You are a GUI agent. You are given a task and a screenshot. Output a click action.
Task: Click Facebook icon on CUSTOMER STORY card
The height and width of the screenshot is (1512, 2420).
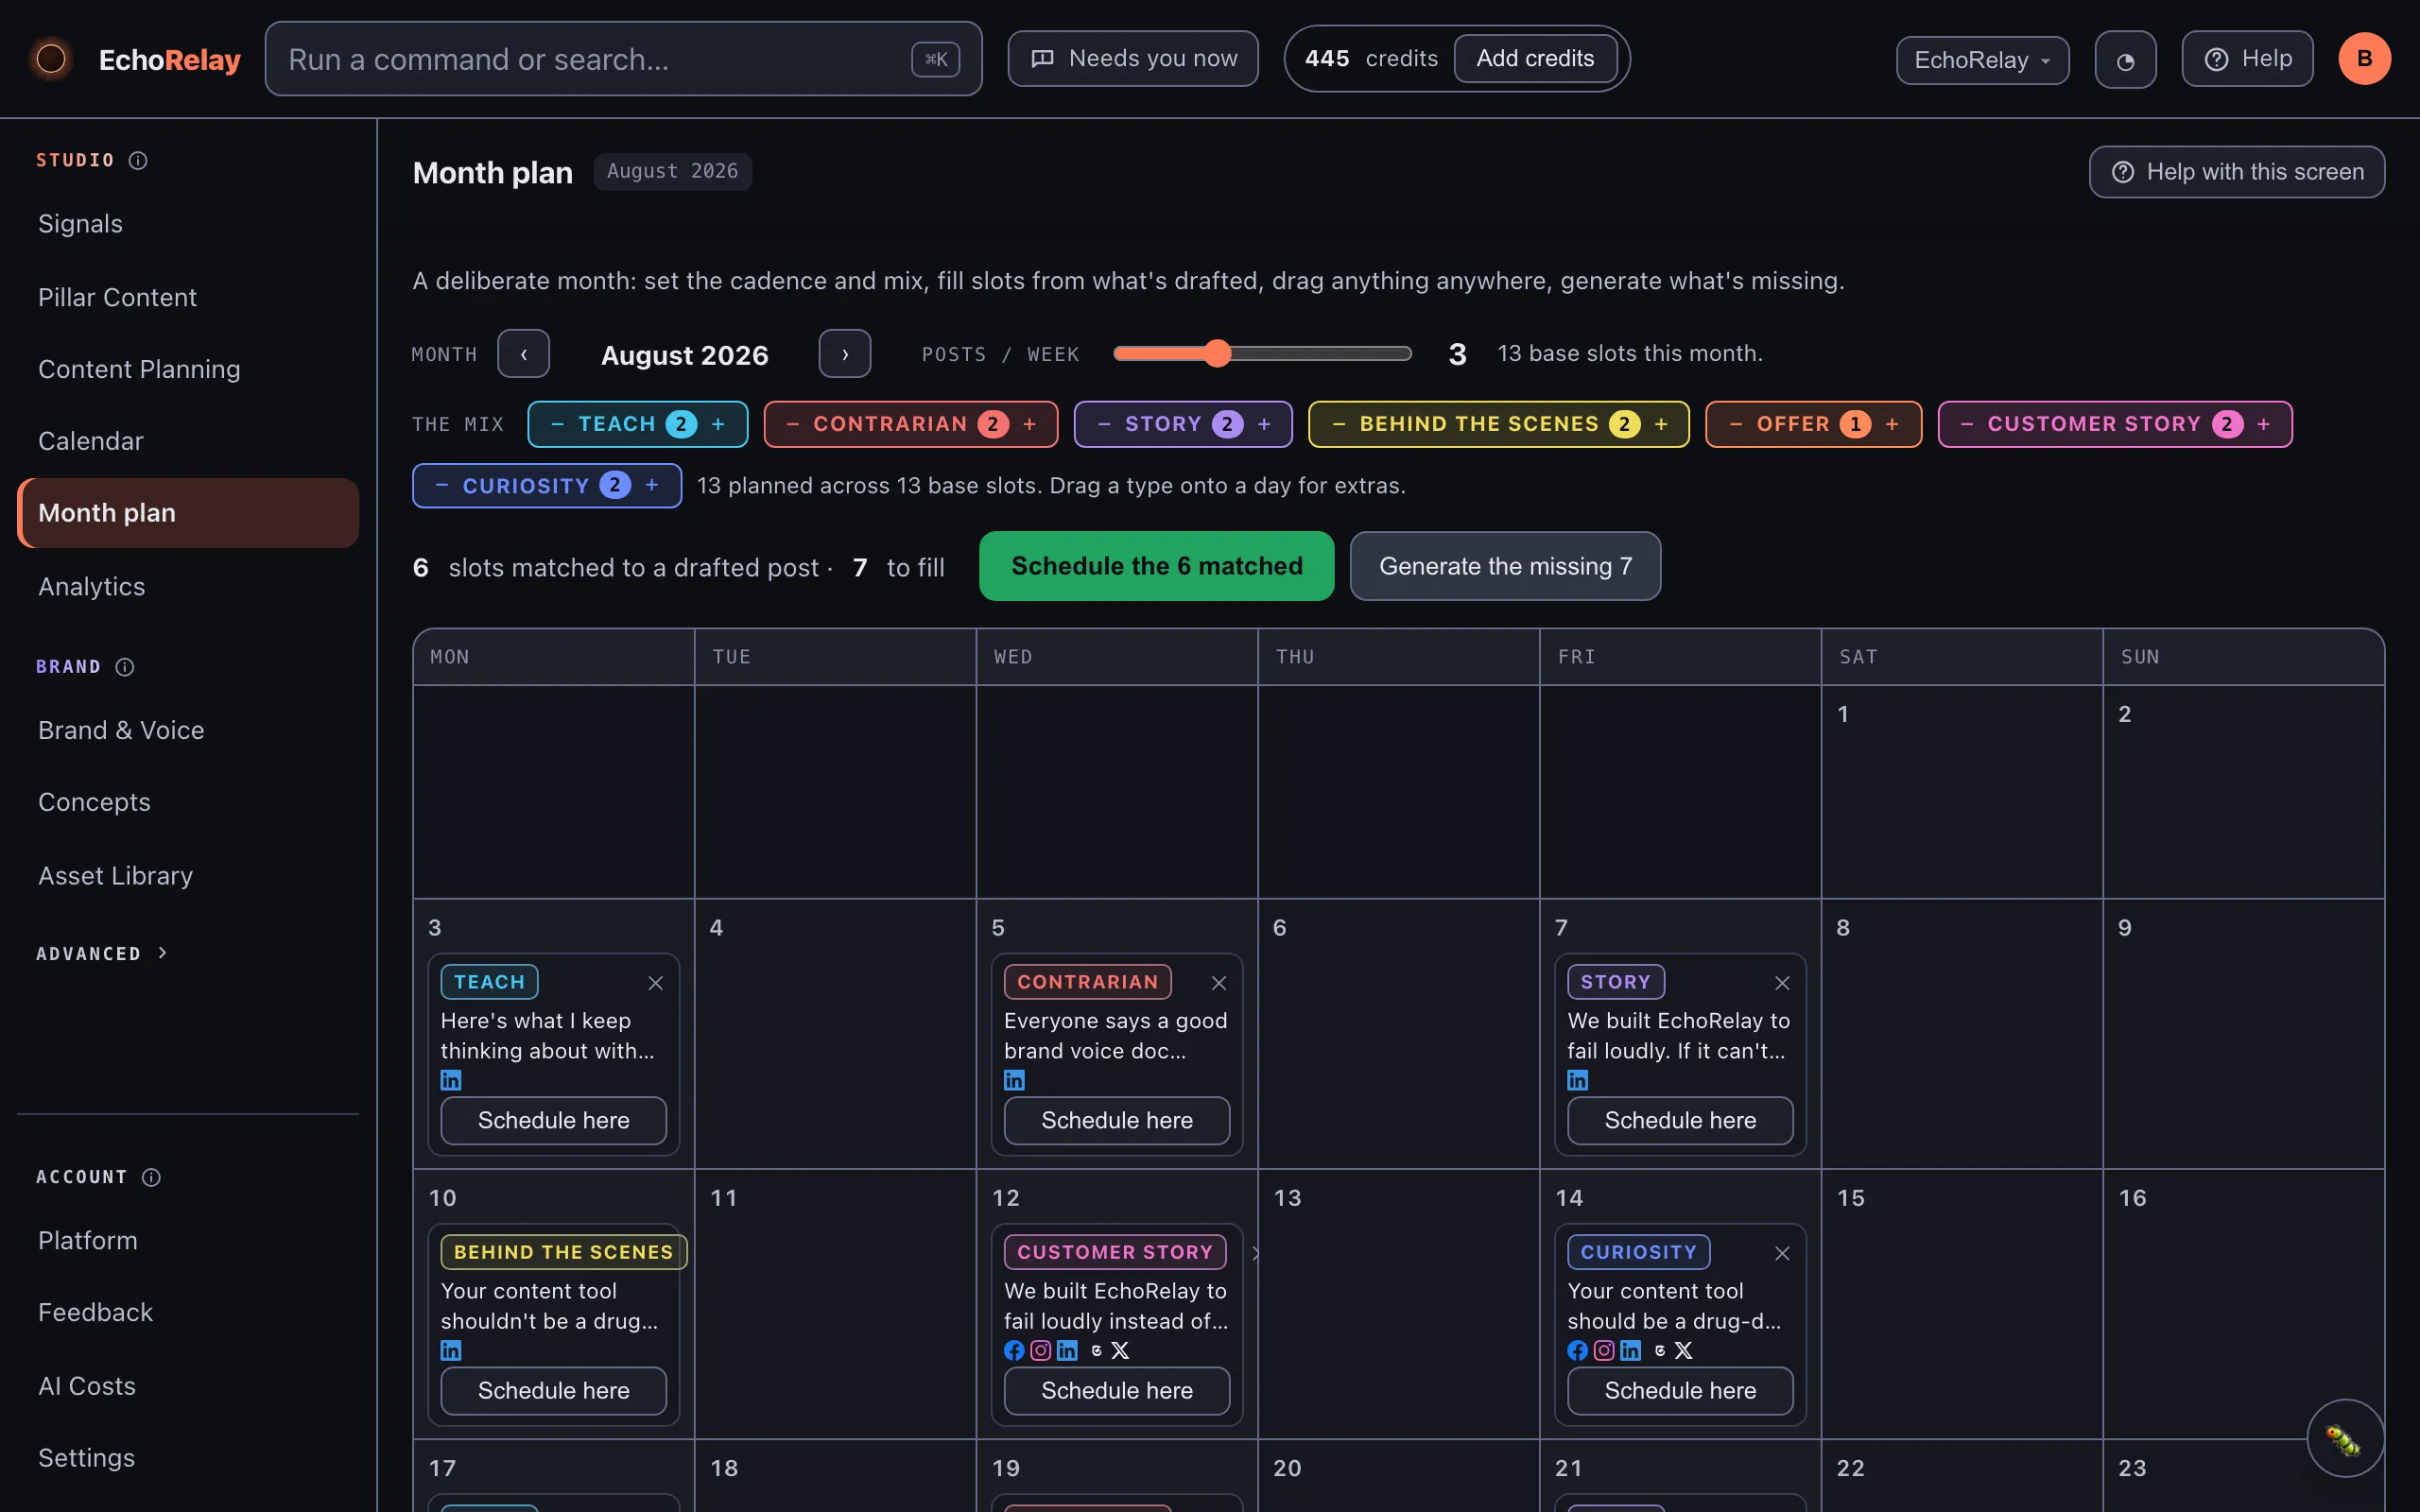click(x=1014, y=1350)
